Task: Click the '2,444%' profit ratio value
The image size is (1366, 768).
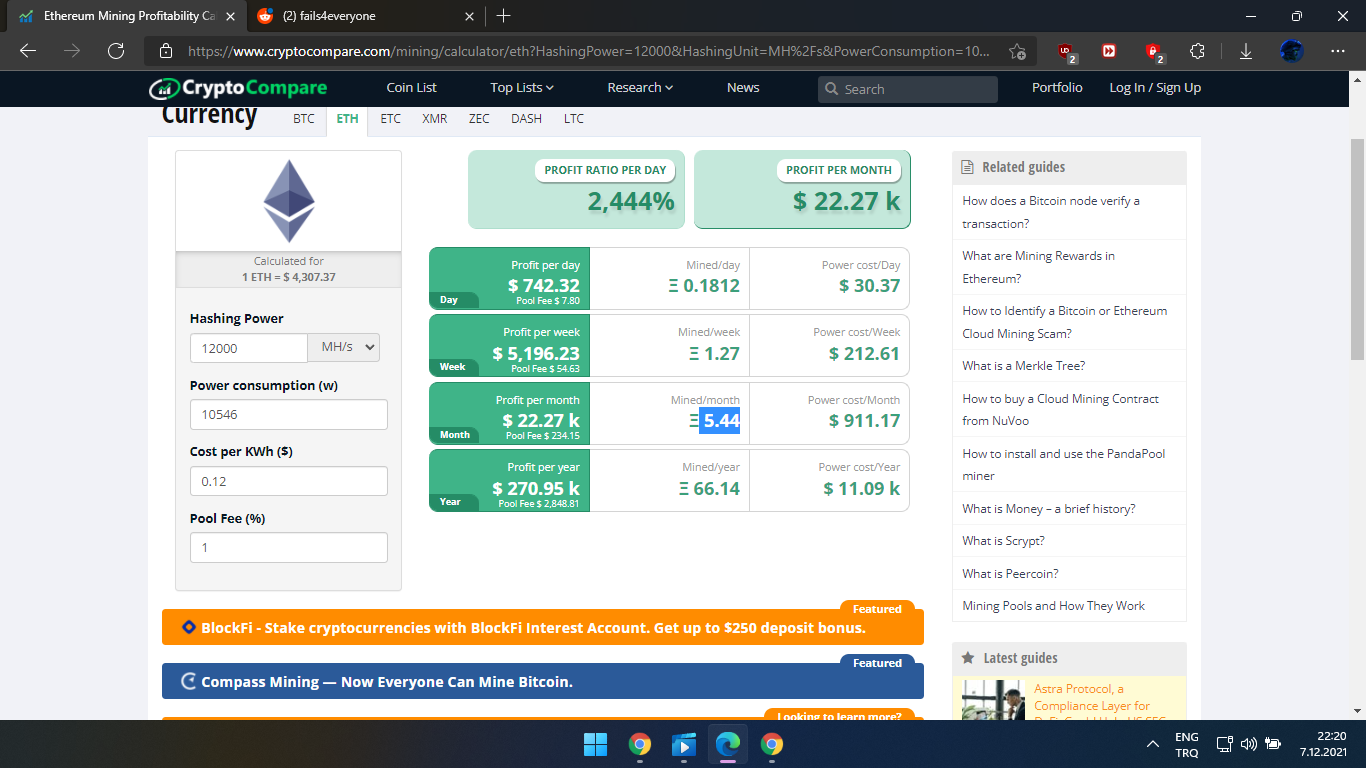Action: 631,201
